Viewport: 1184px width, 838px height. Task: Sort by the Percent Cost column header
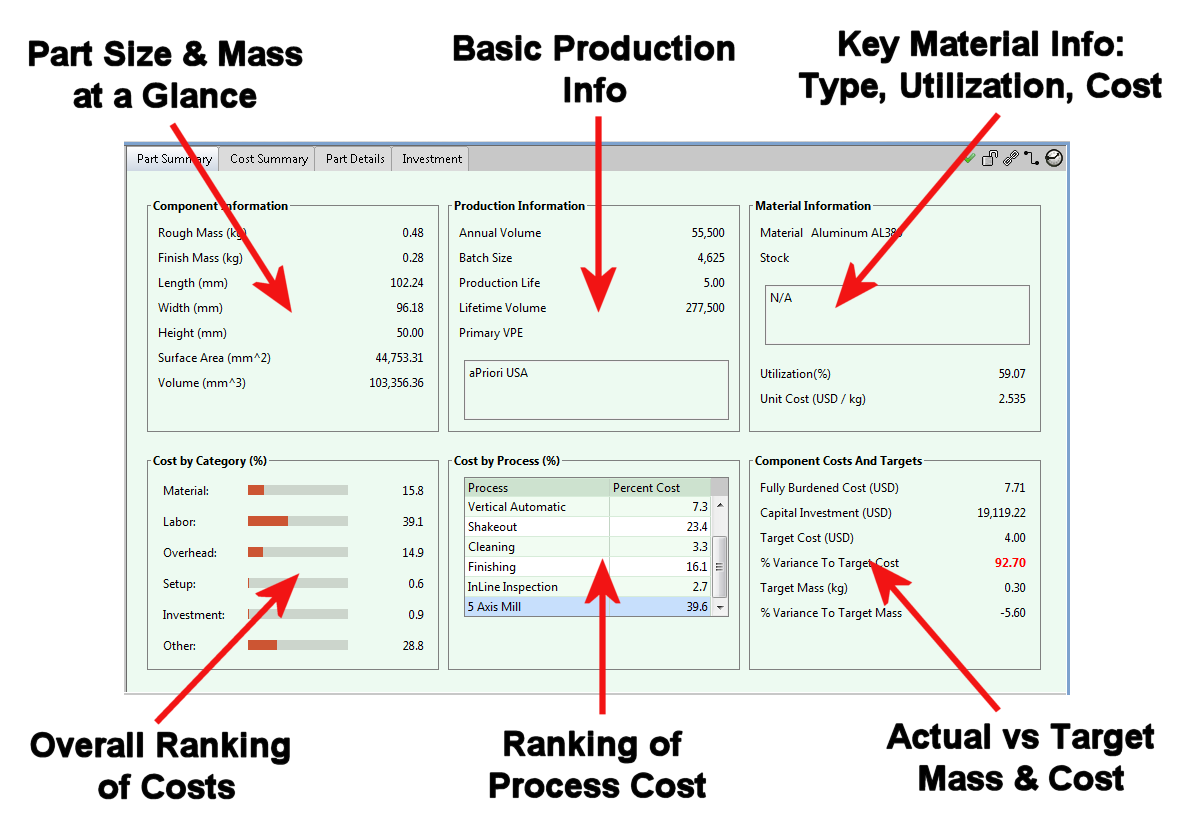(659, 488)
